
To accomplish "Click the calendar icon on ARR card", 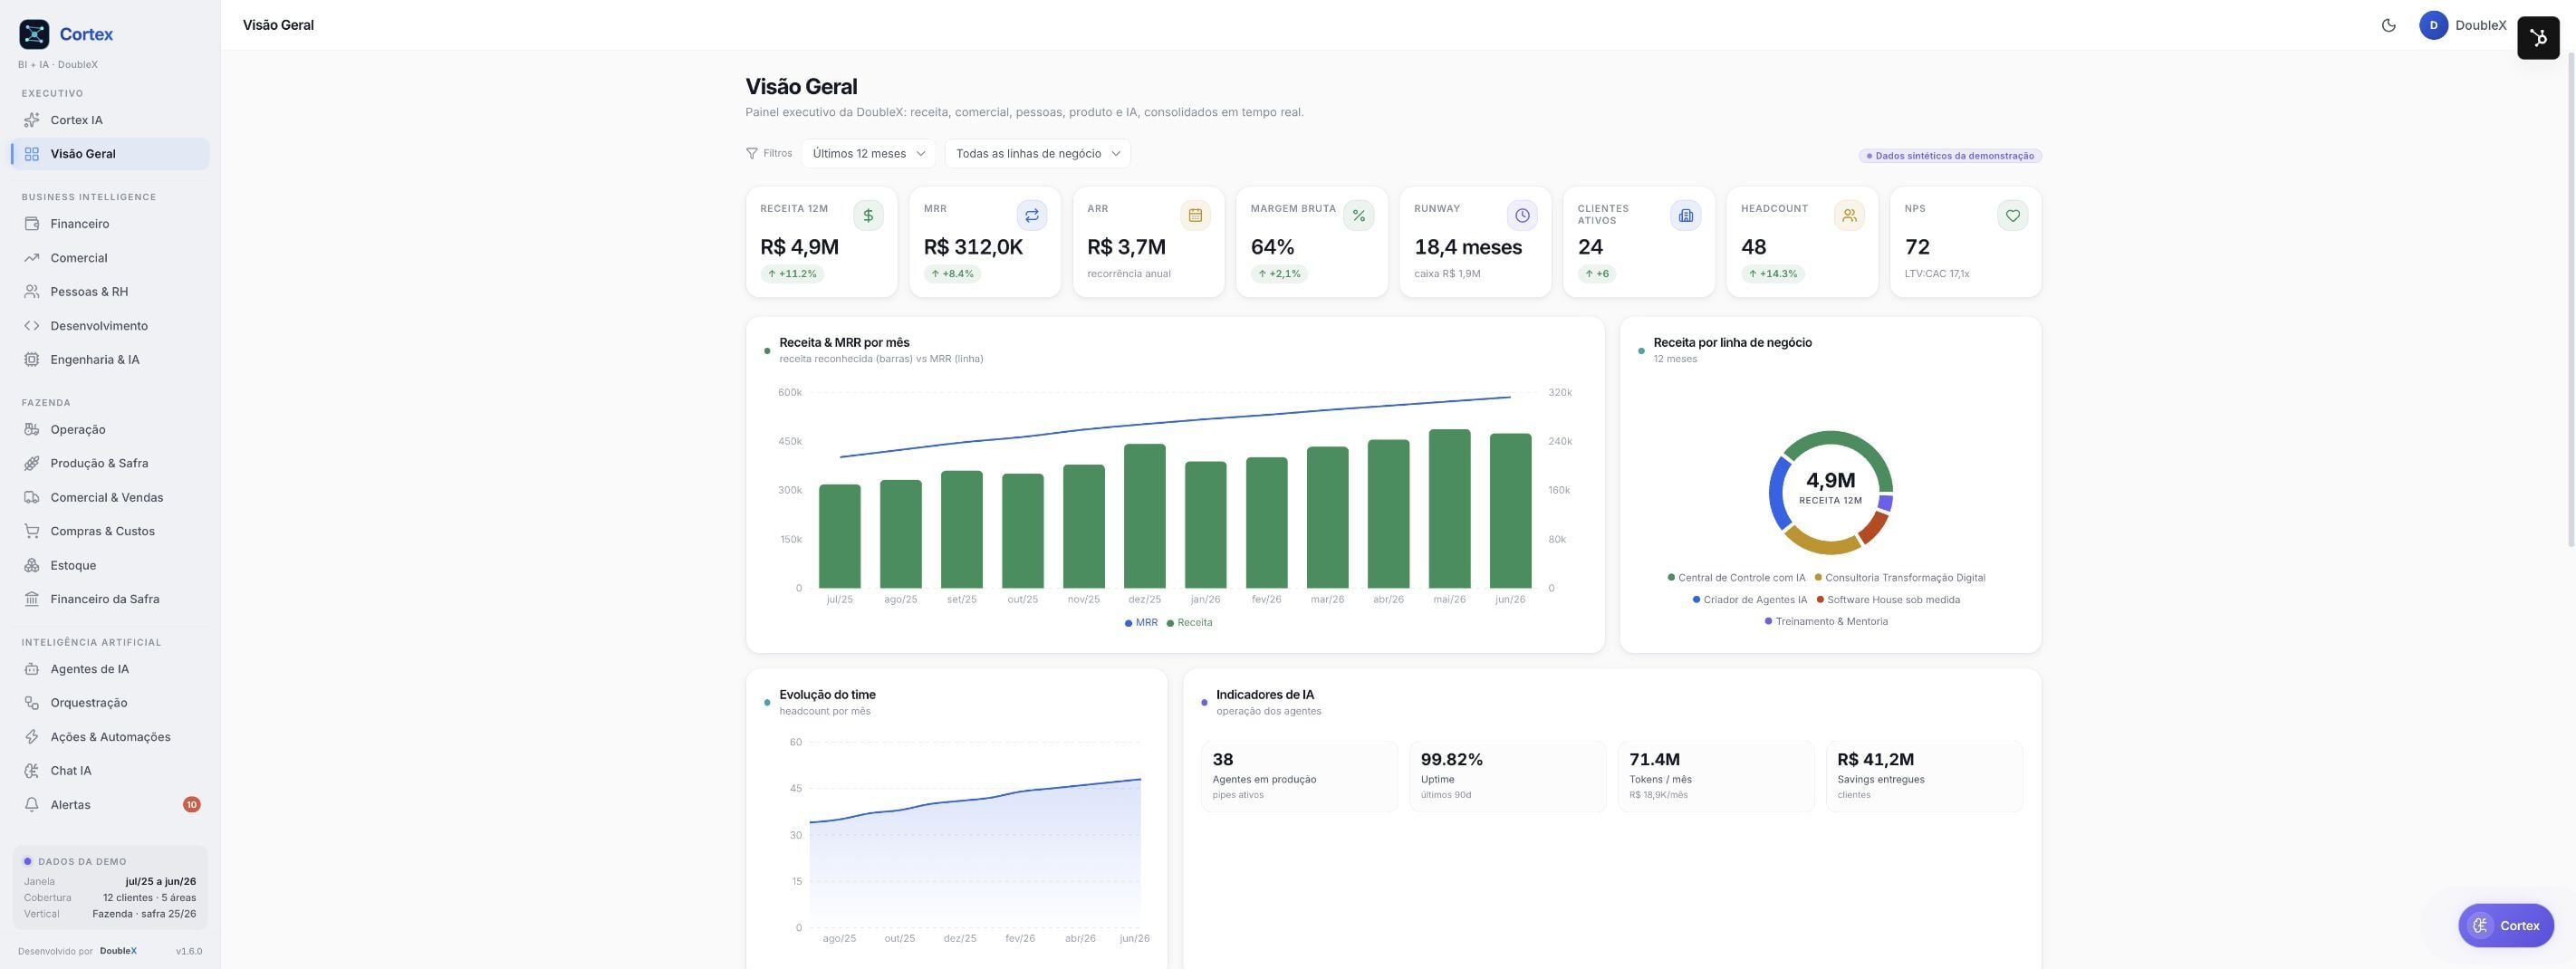I will coord(1195,216).
